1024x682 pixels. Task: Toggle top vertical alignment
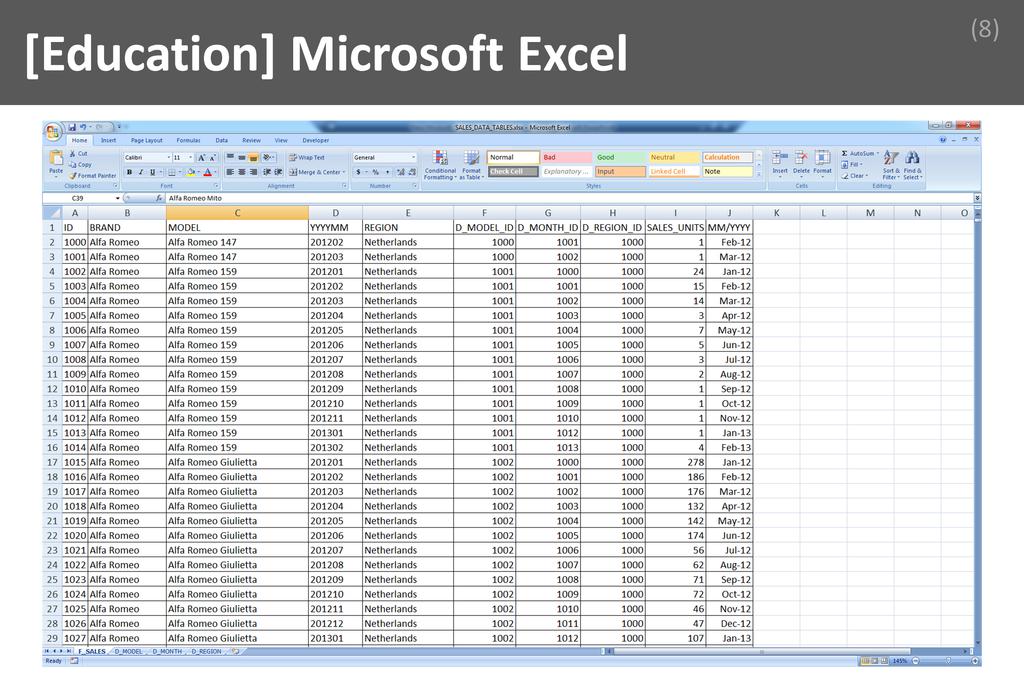coord(231,157)
